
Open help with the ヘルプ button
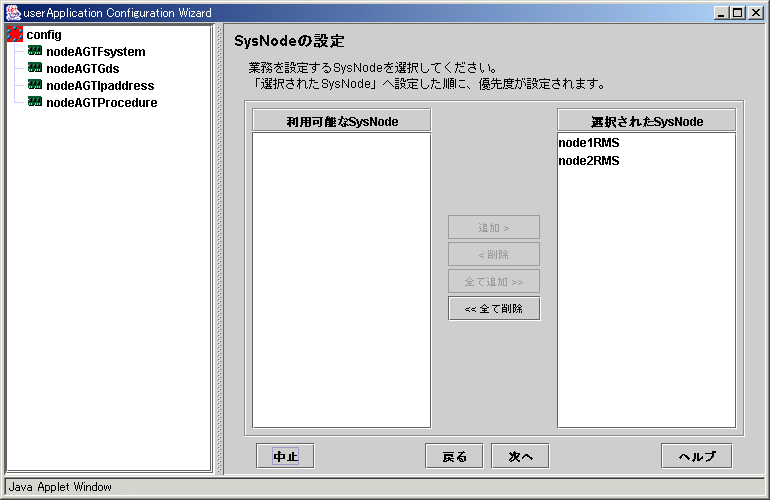(x=696, y=456)
